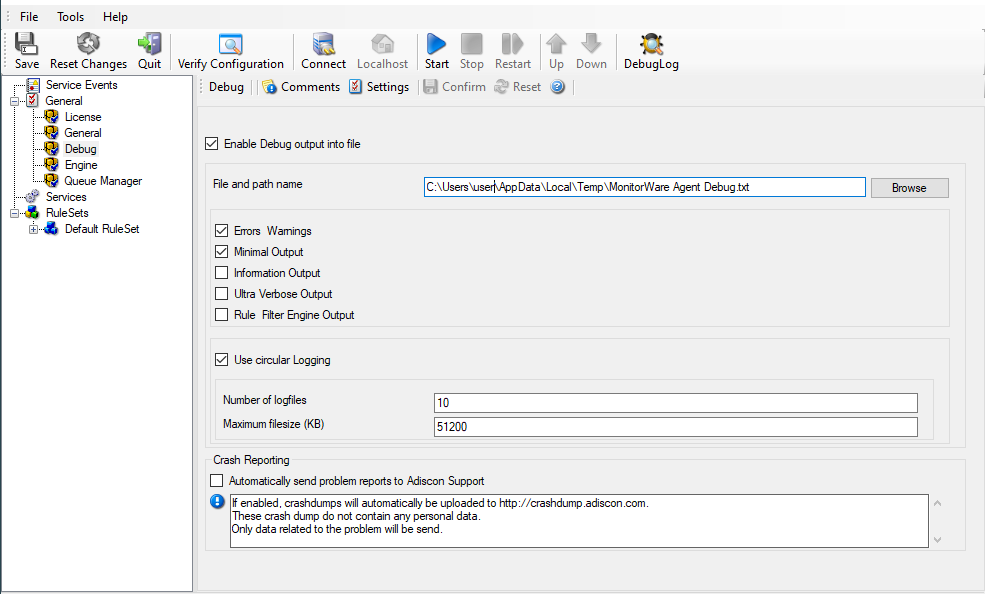This screenshot has width=985, height=594.
Task: Click the Reset Changes icon
Action: [x=88, y=45]
